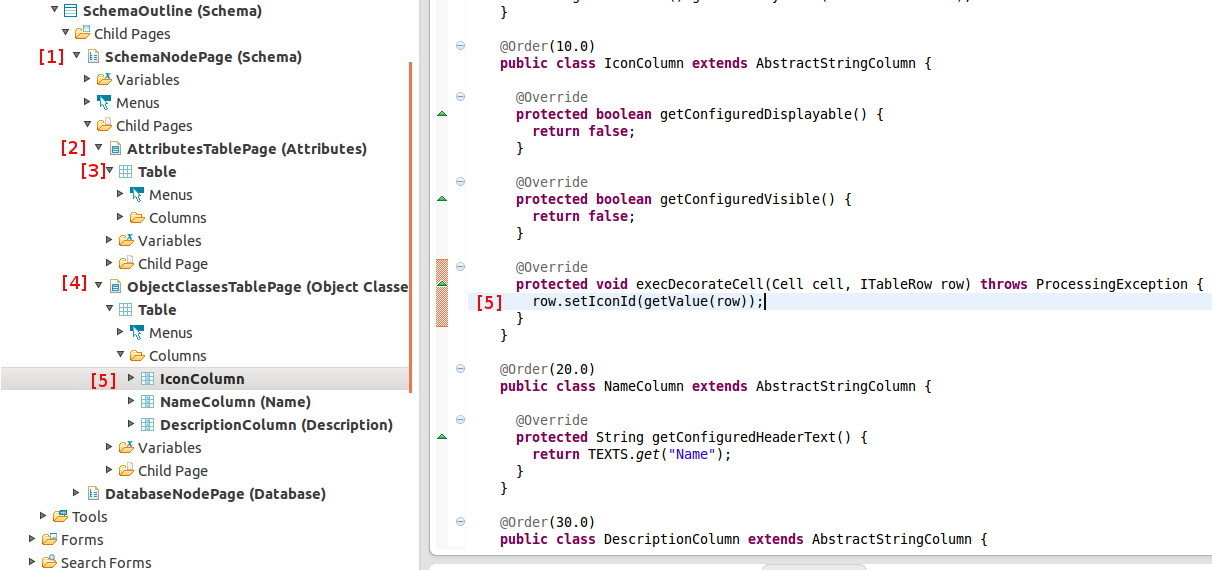
Task: Select NameColumn (Name) in the tree
Action: point(235,402)
